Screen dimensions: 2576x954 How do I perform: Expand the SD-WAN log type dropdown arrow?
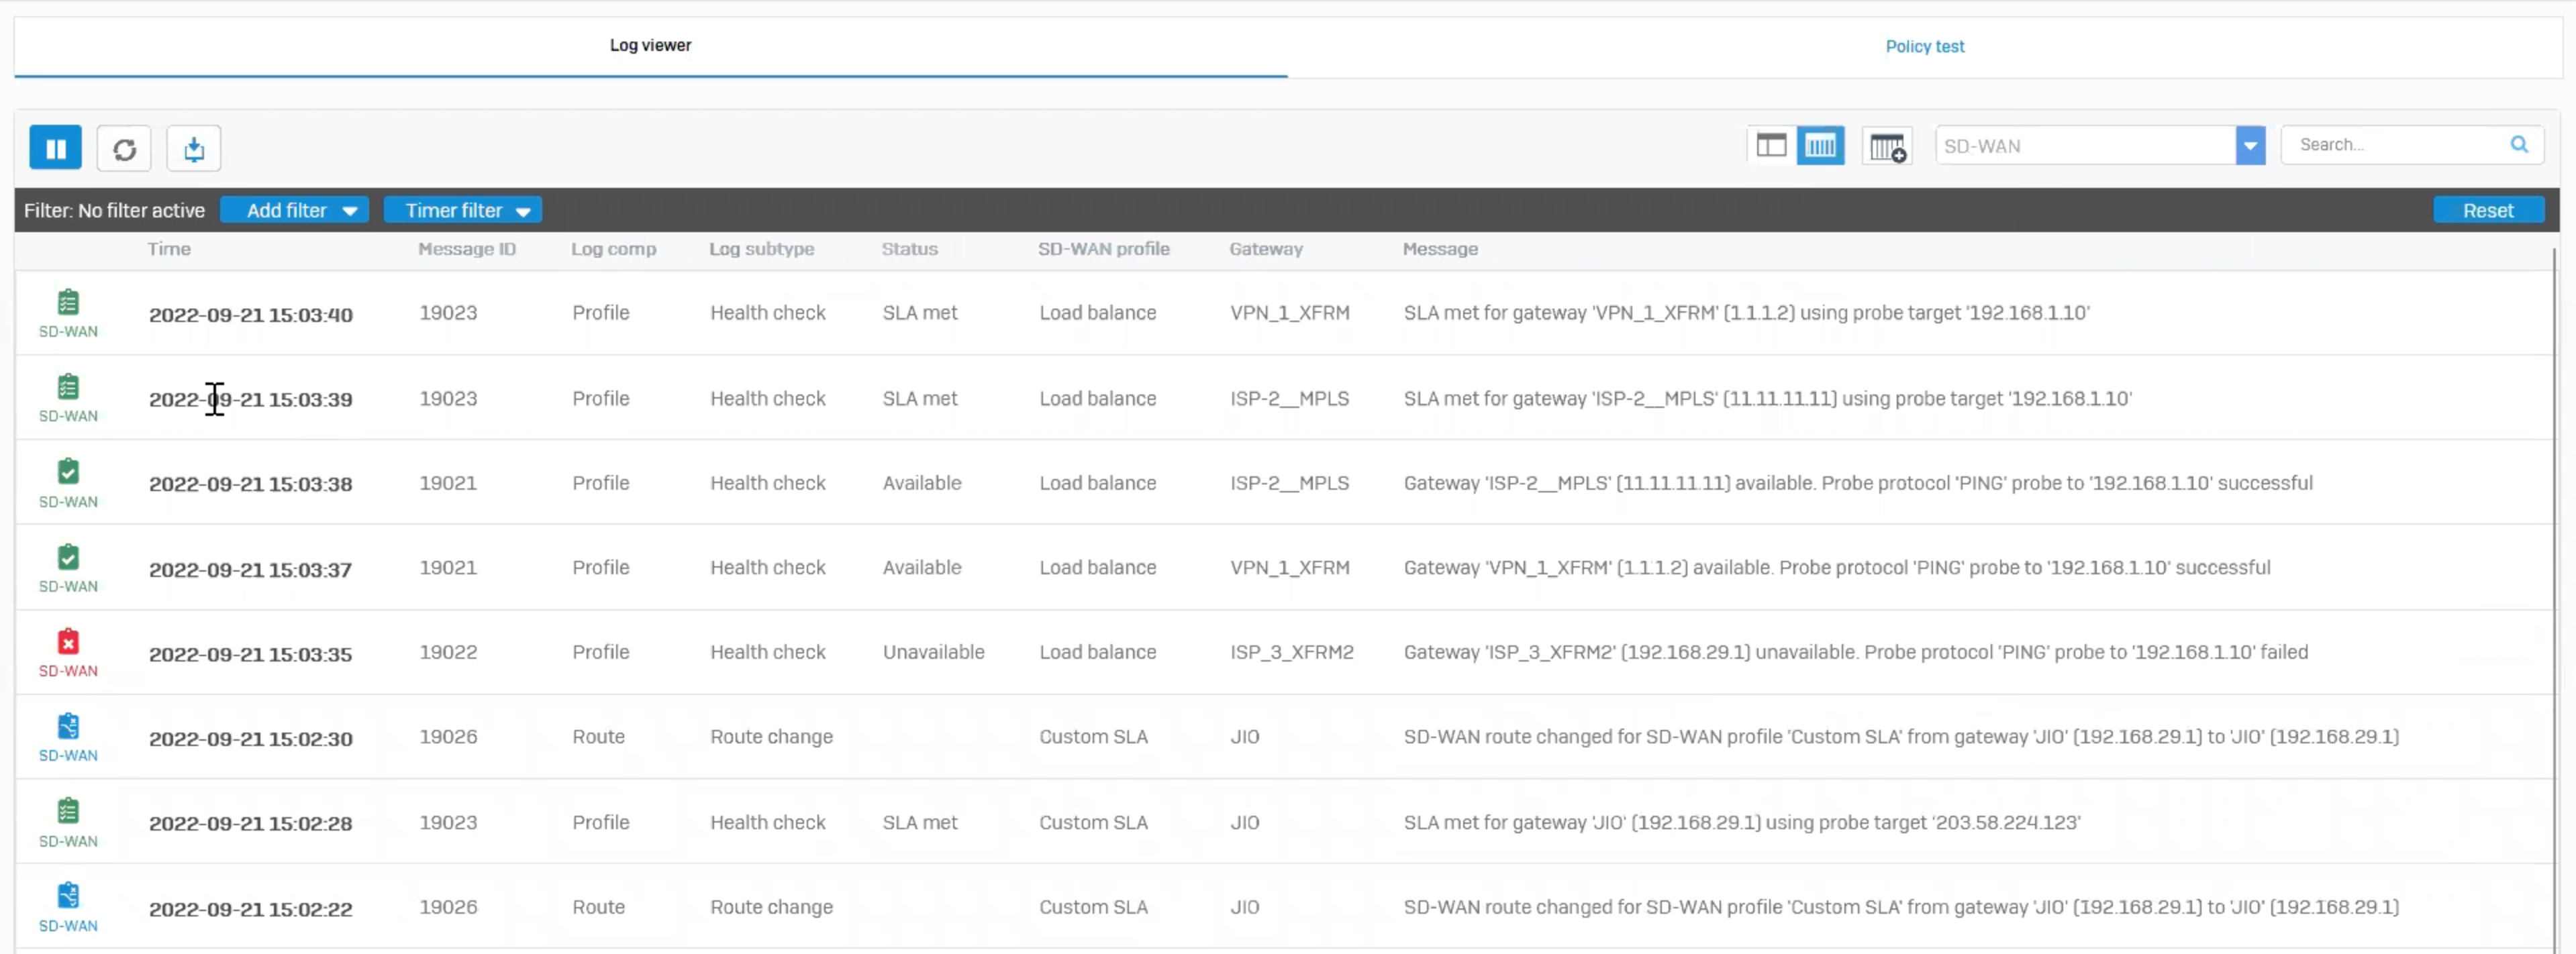point(2249,146)
